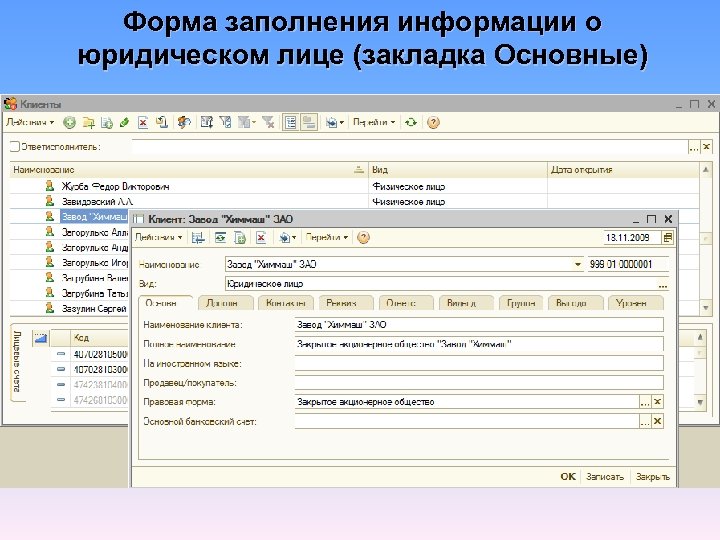Toggle bottom panel view button in Клиенты toolbar
This screenshot has width=720, height=540.
coord(309,123)
